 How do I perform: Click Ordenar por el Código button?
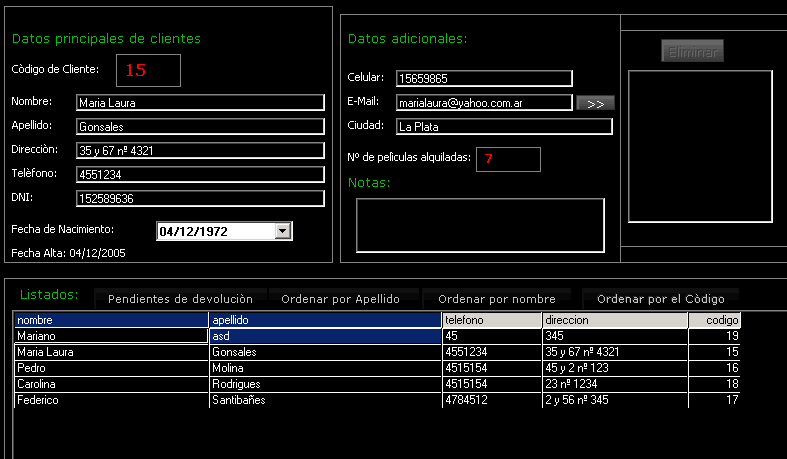(660, 298)
